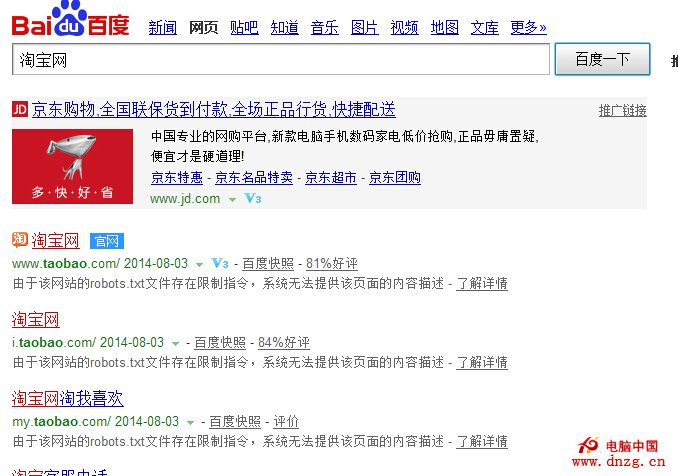Open the 京东购物 ad title link
Image resolution: width=678 pixels, height=476 pixels.
click(214, 109)
